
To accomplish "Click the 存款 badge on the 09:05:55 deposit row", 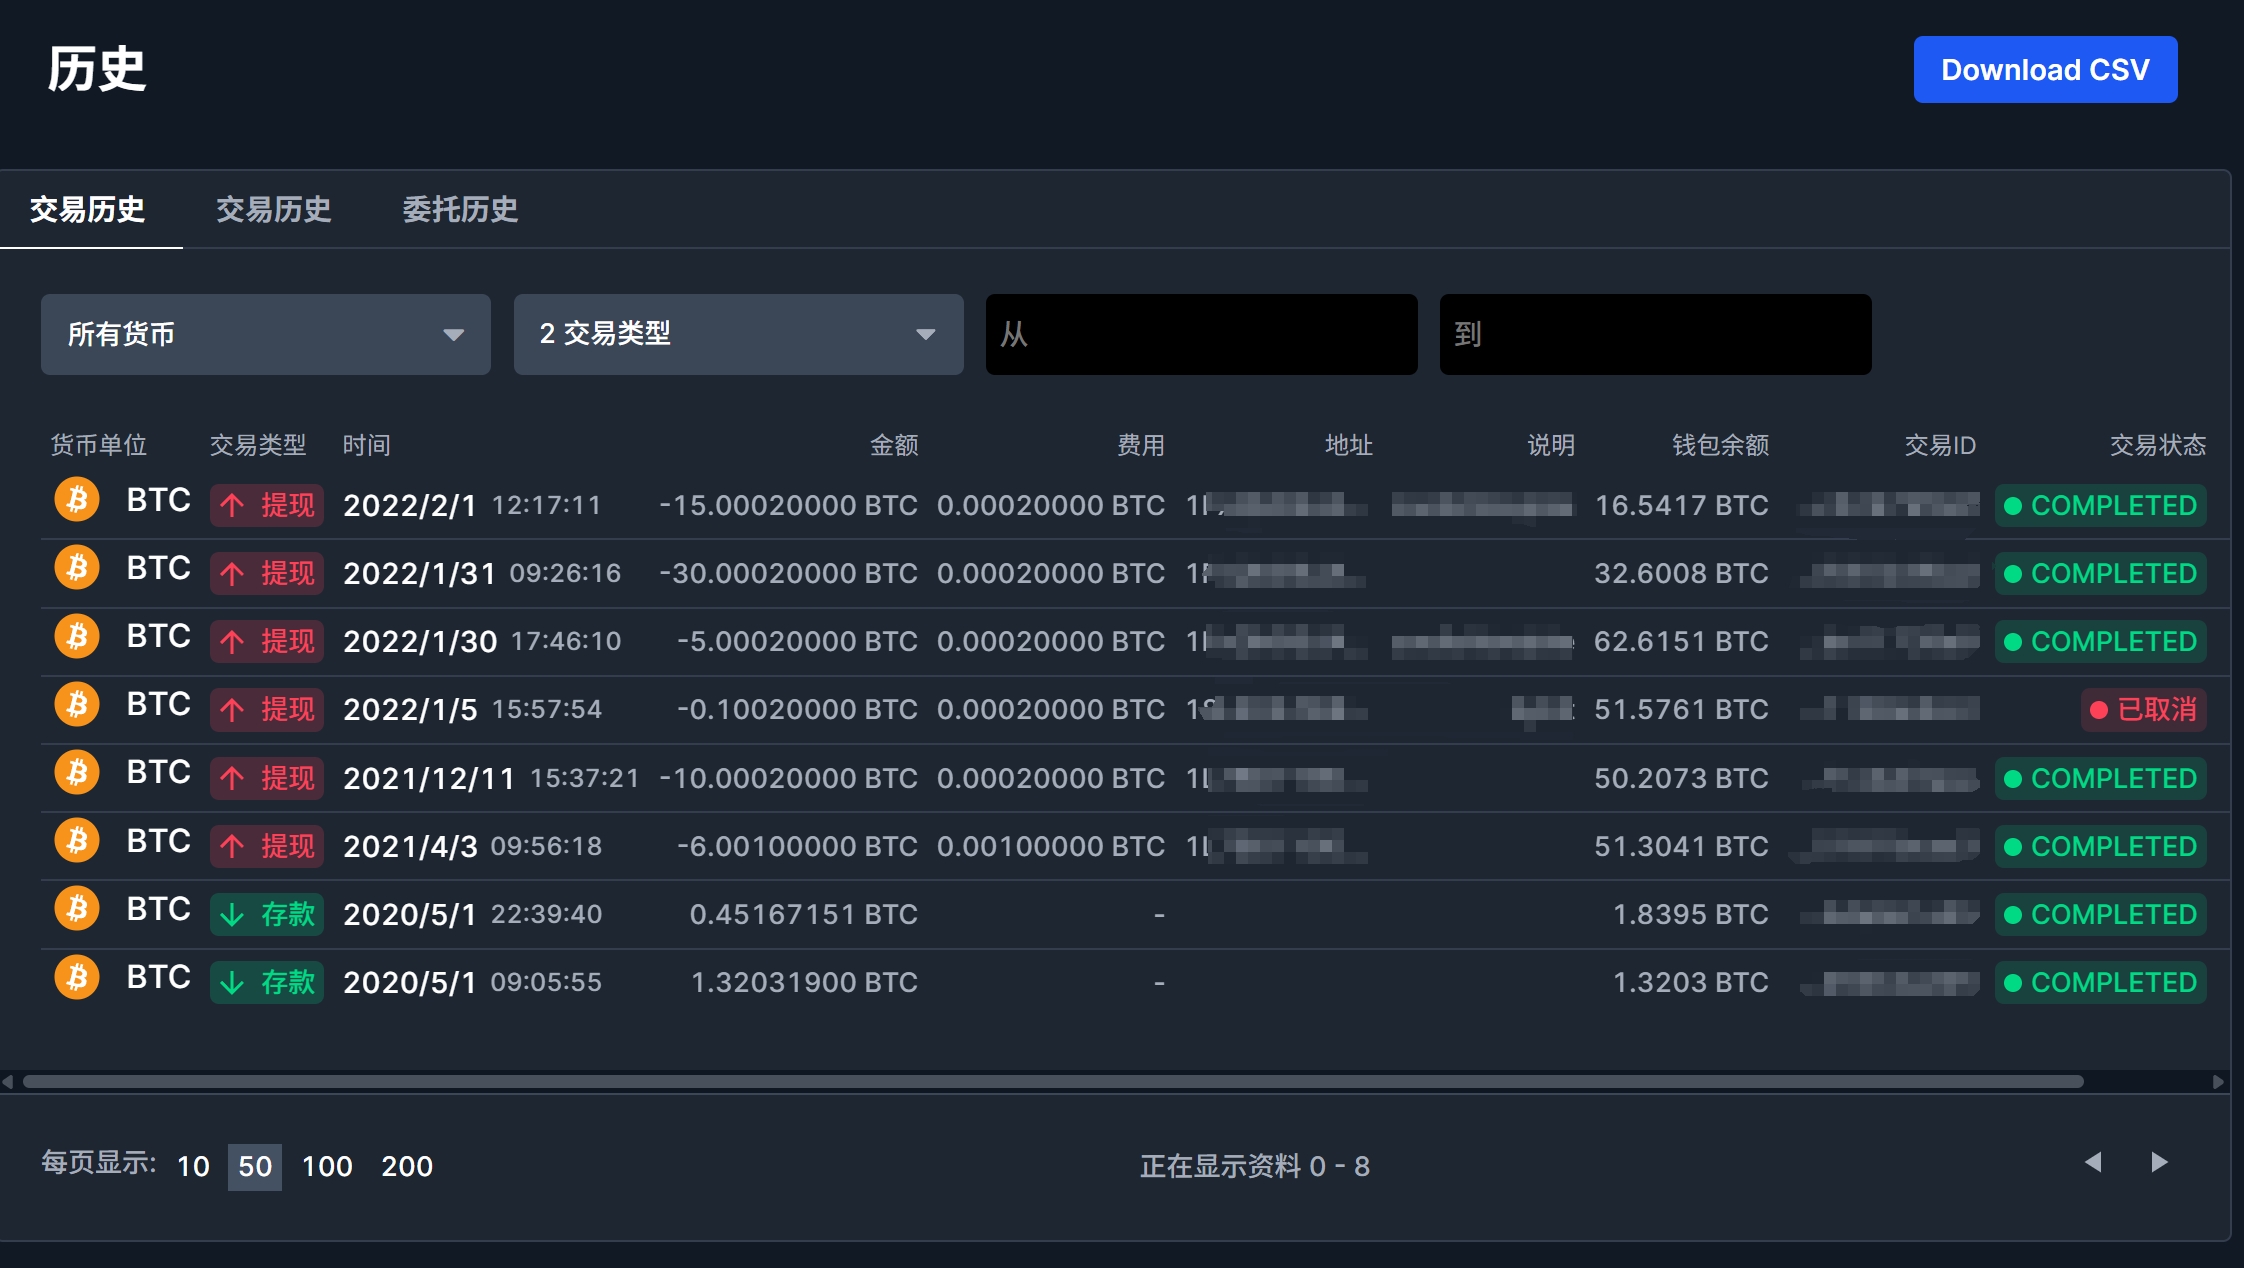I will click(x=266, y=982).
